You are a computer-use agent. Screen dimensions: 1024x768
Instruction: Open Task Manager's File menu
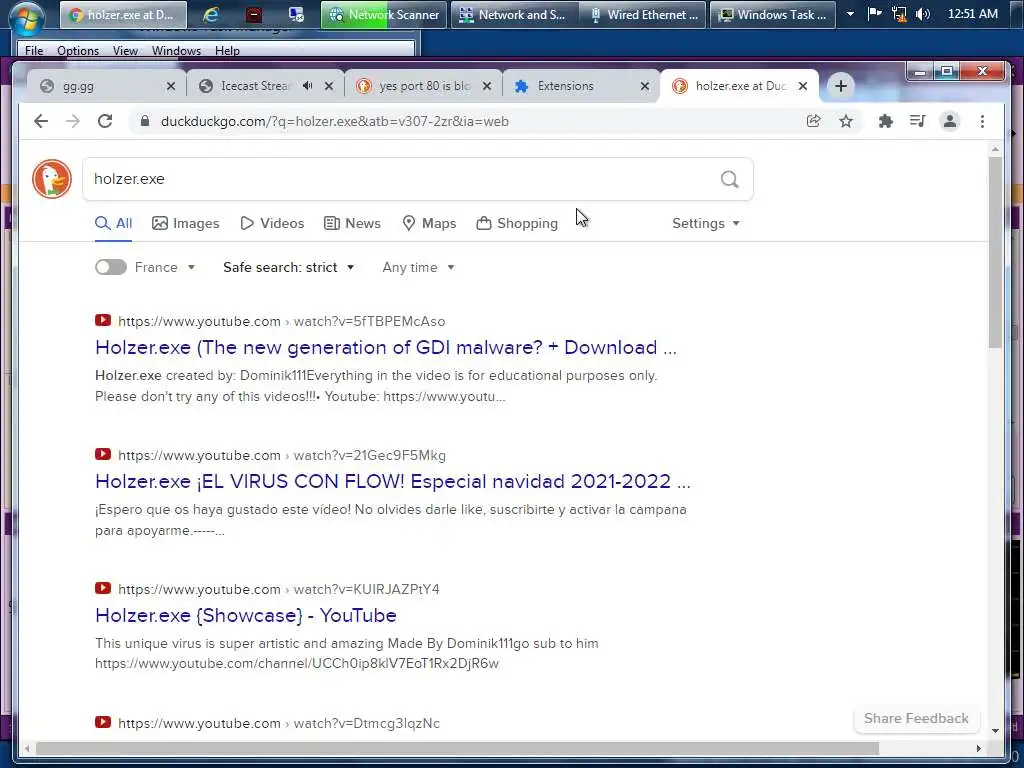click(34, 50)
